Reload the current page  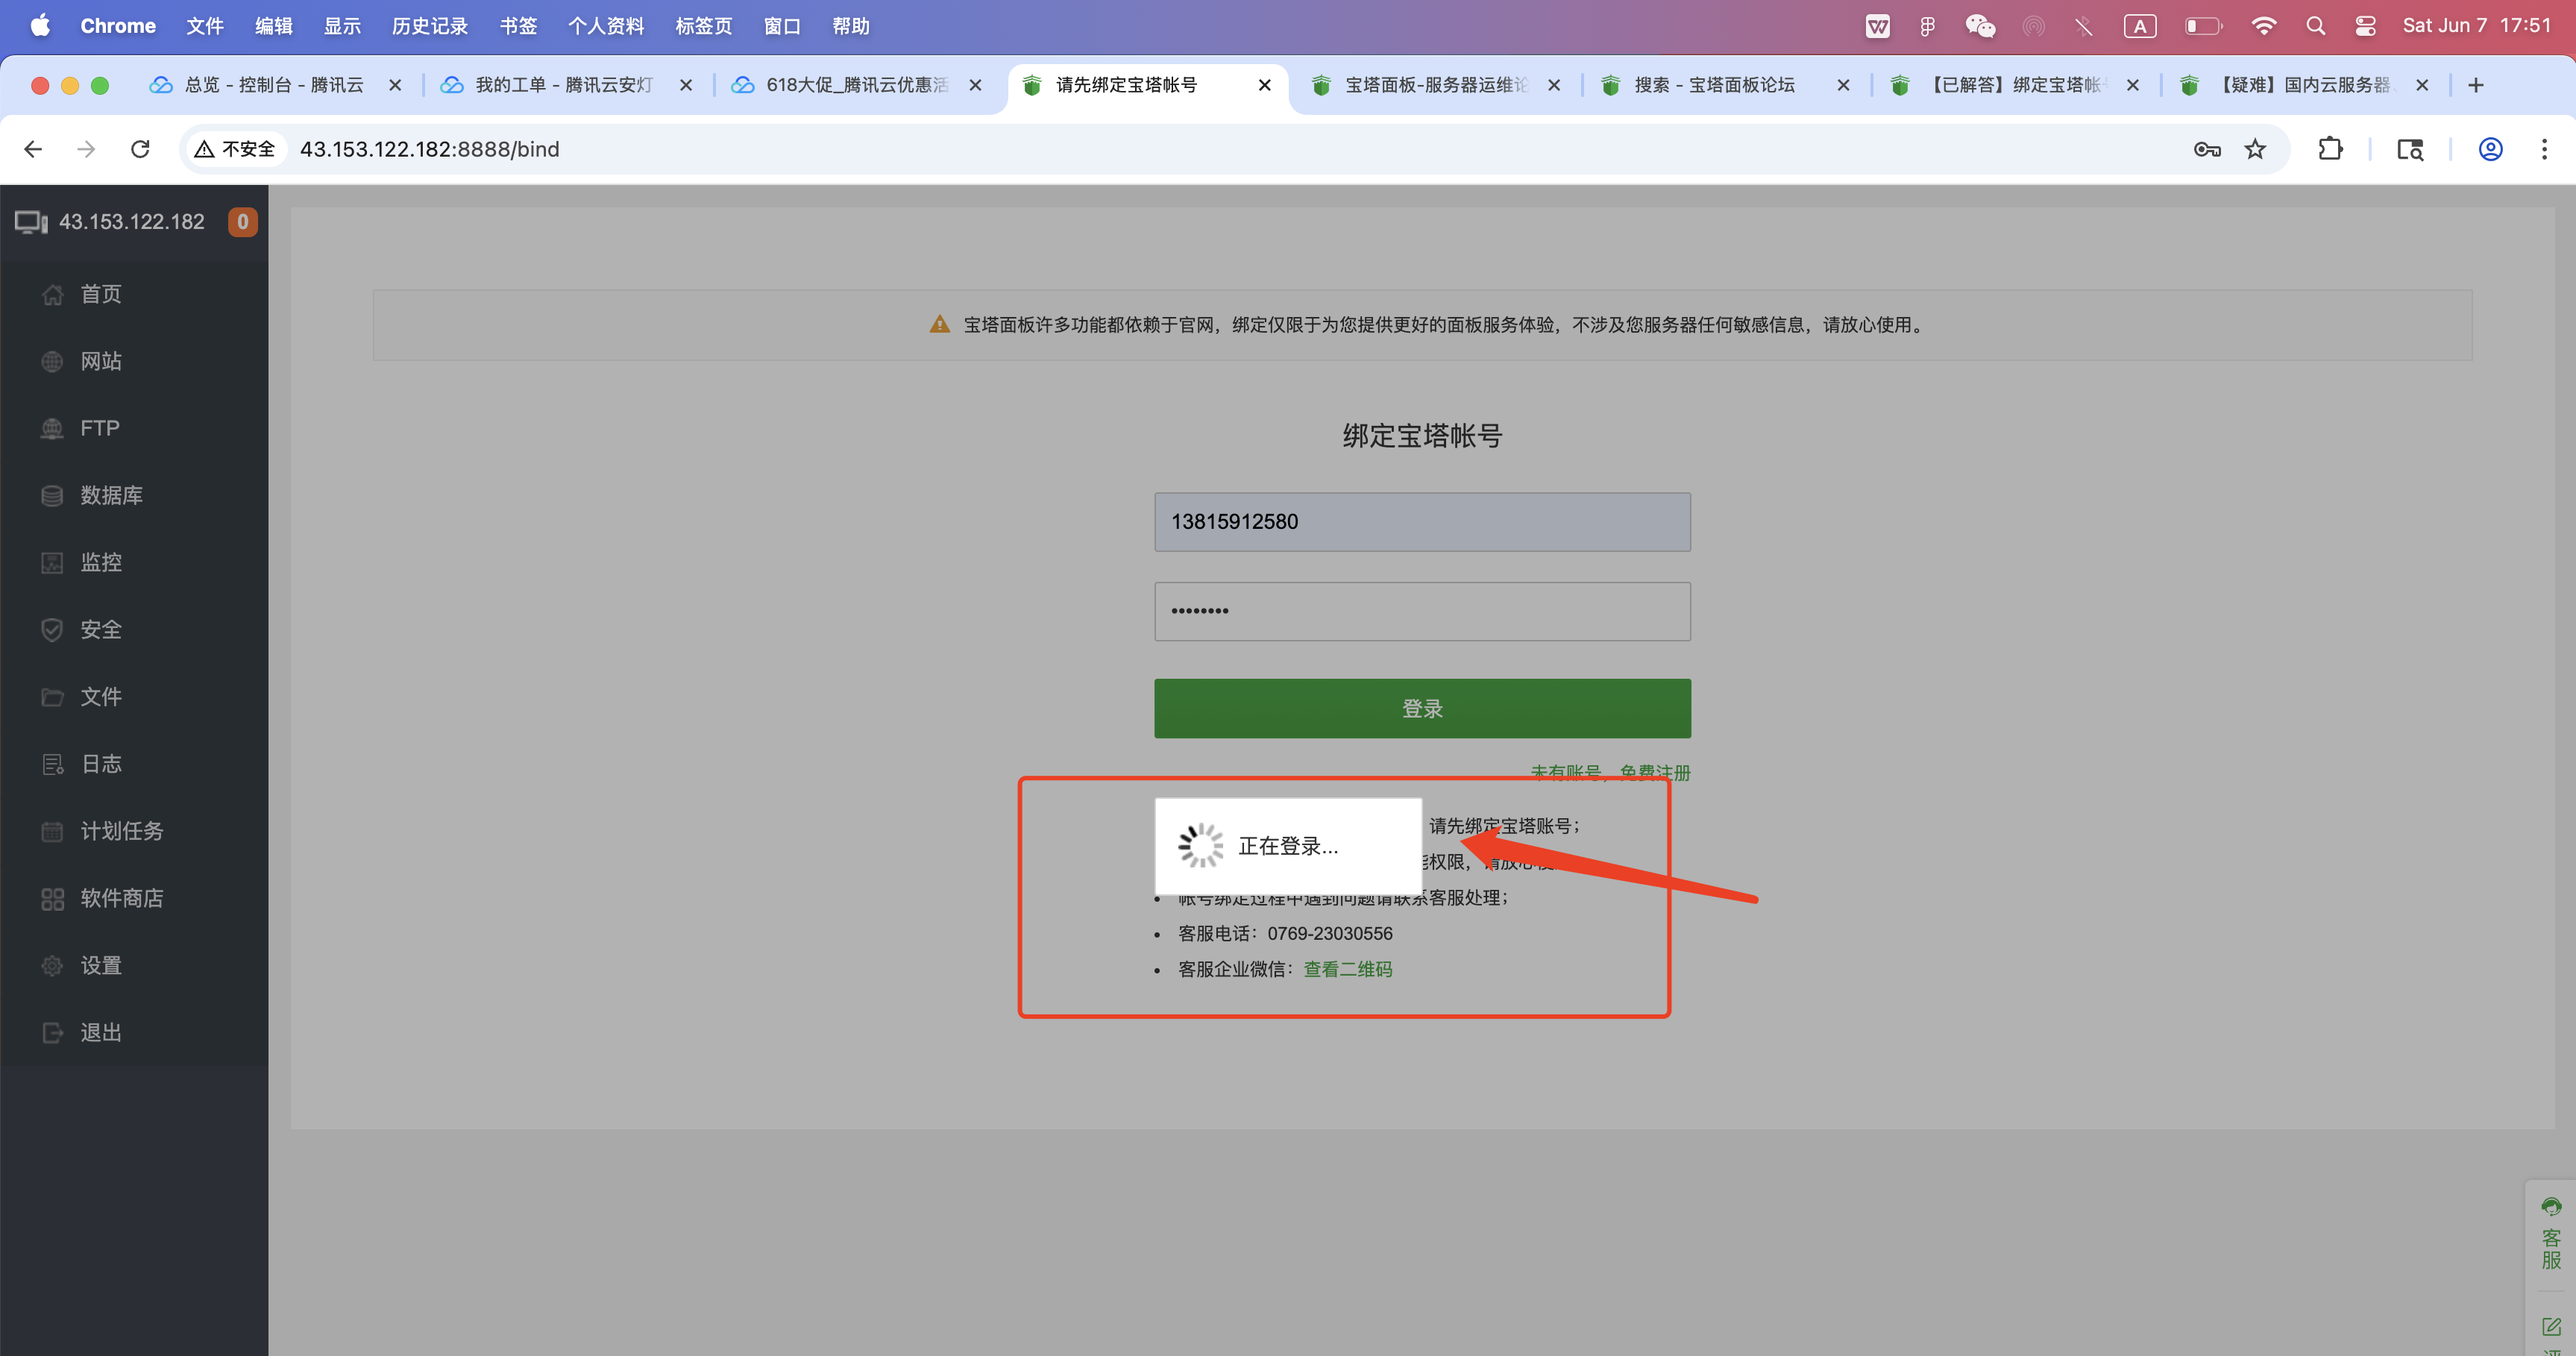[x=140, y=149]
